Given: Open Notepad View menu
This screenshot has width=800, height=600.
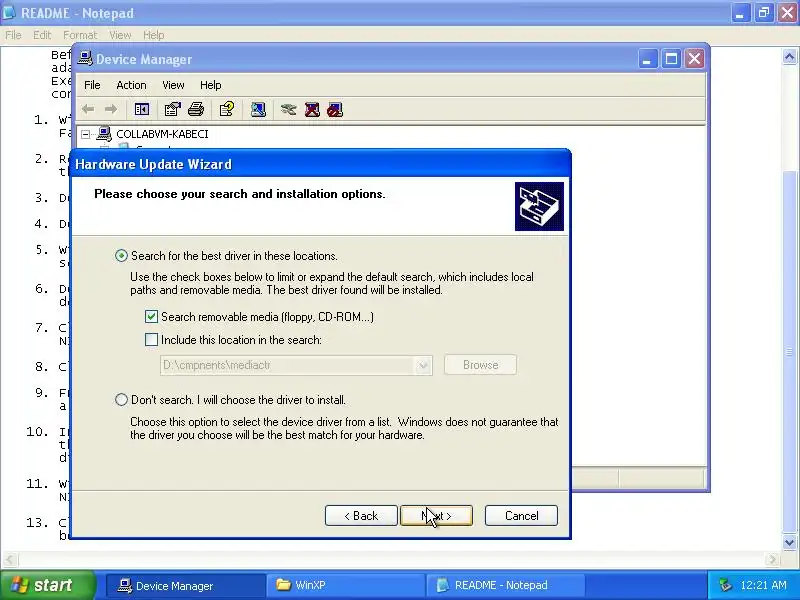Looking at the screenshot, I should pos(120,35).
